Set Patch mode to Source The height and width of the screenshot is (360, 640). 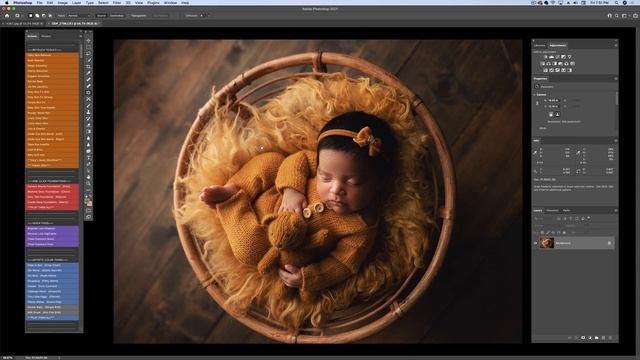click(x=101, y=16)
